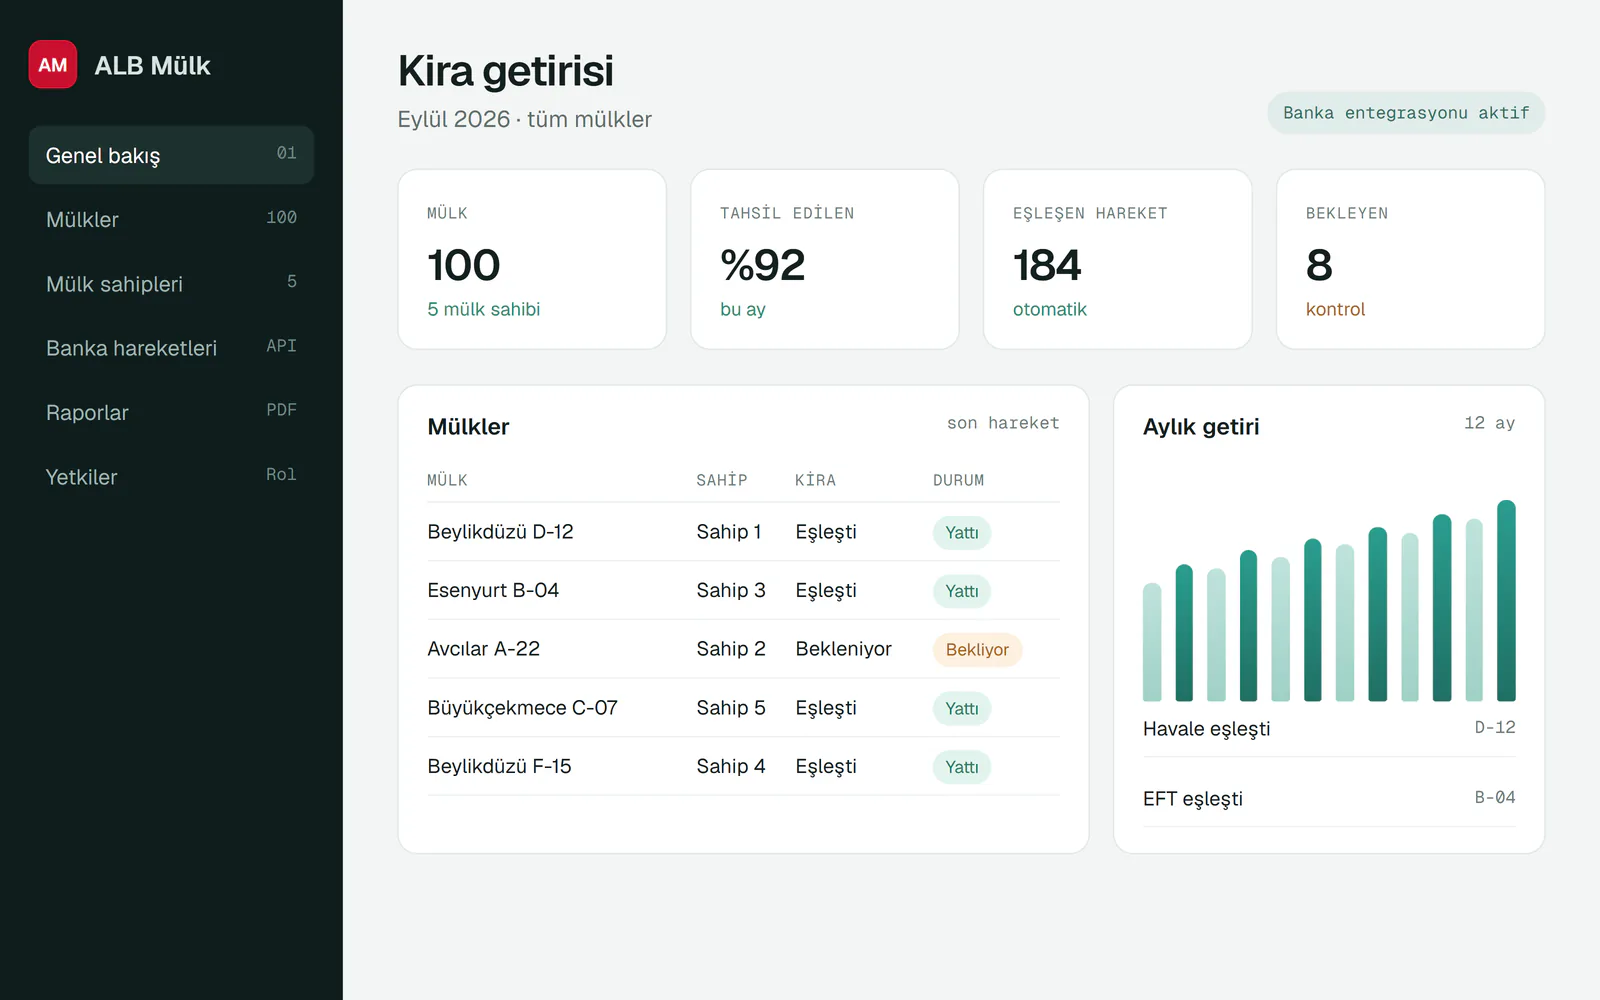
Task: Click Sahip 3 in the Esenyurt row
Action: (x=731, y=590)
